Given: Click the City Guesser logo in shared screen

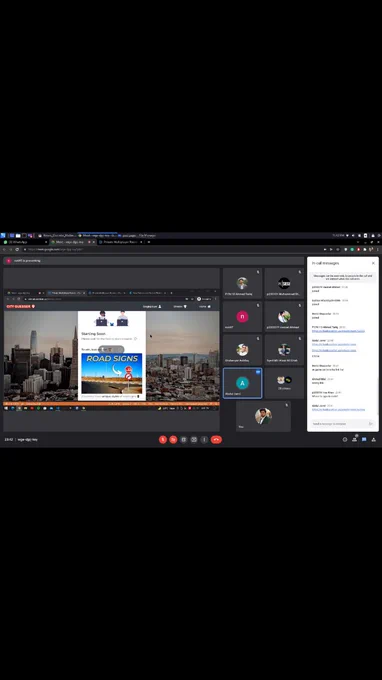Looking at the screenshot, I should pyautogui.click(x=20, y=306).
